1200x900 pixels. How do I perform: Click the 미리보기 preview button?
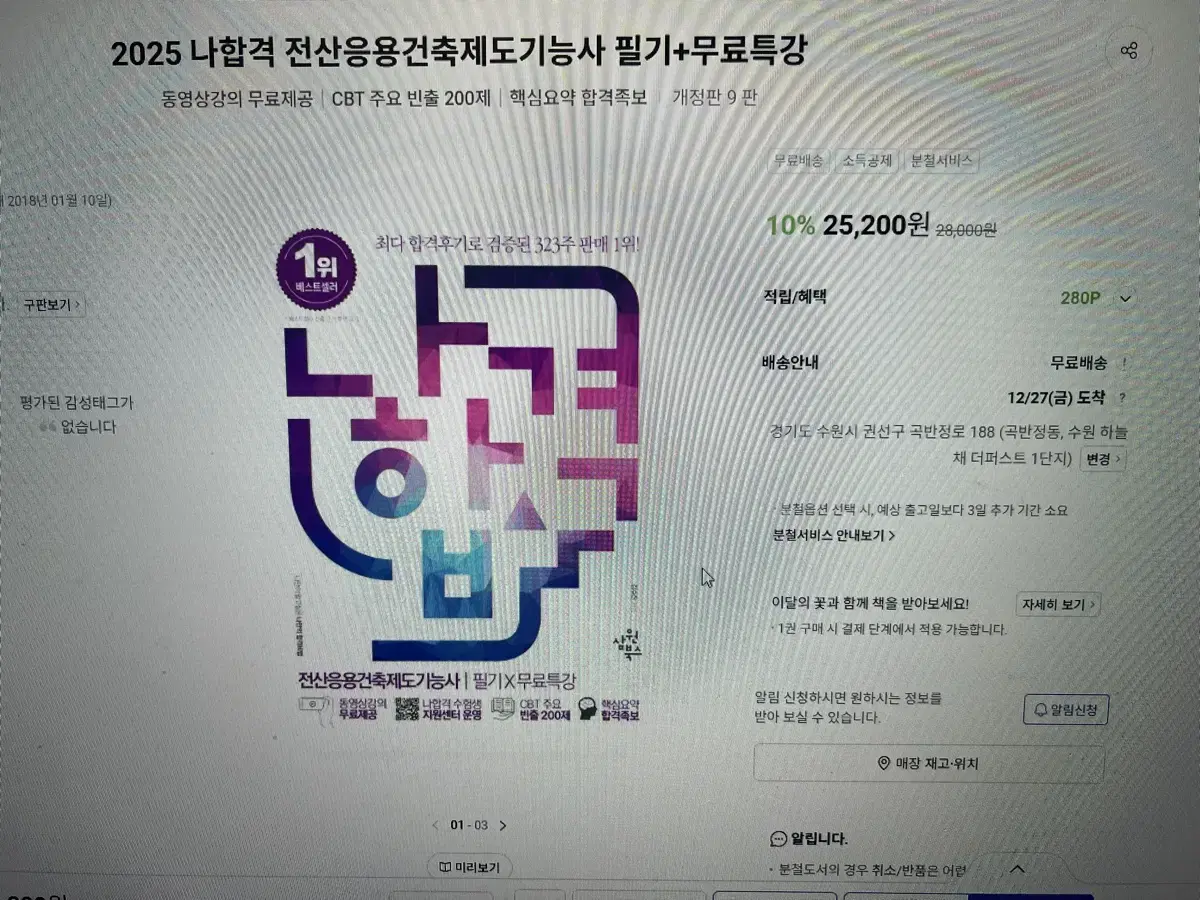coord(469,867)
